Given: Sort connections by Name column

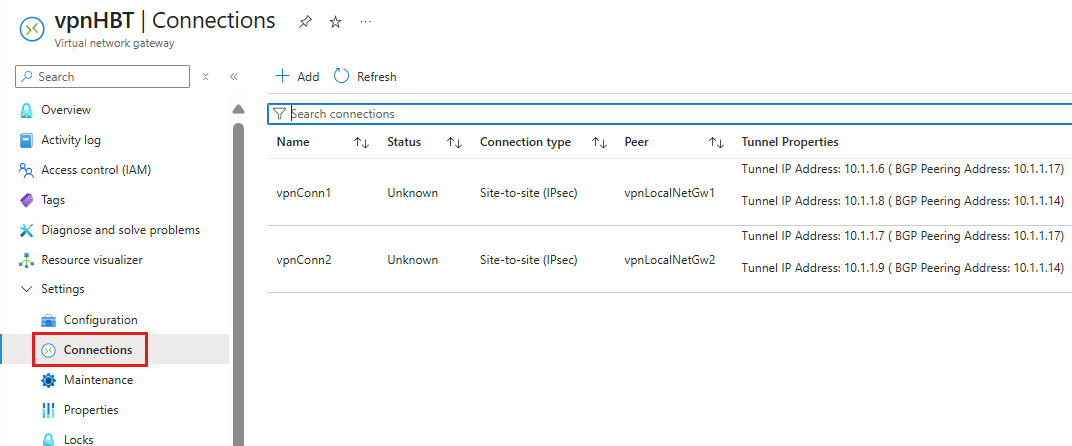Looking at the screenshot, I should click(361, 143).
